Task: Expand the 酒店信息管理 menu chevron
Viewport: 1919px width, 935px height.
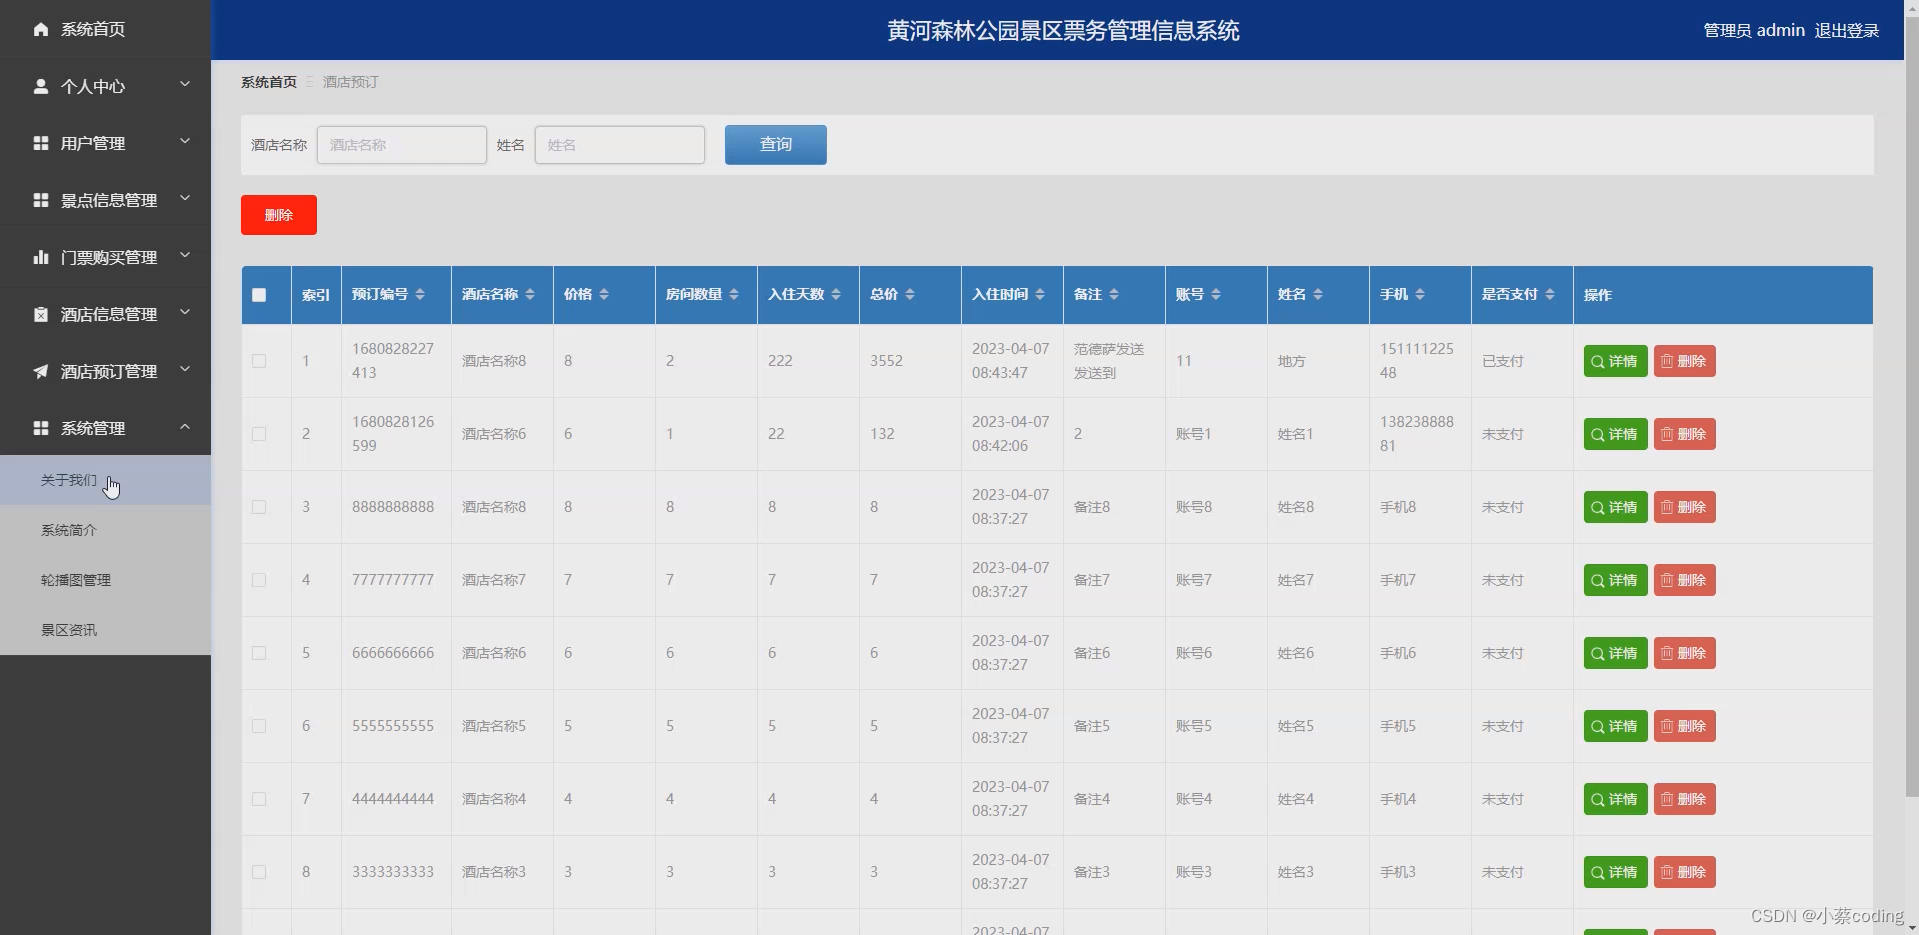Action: click(185, 313)
